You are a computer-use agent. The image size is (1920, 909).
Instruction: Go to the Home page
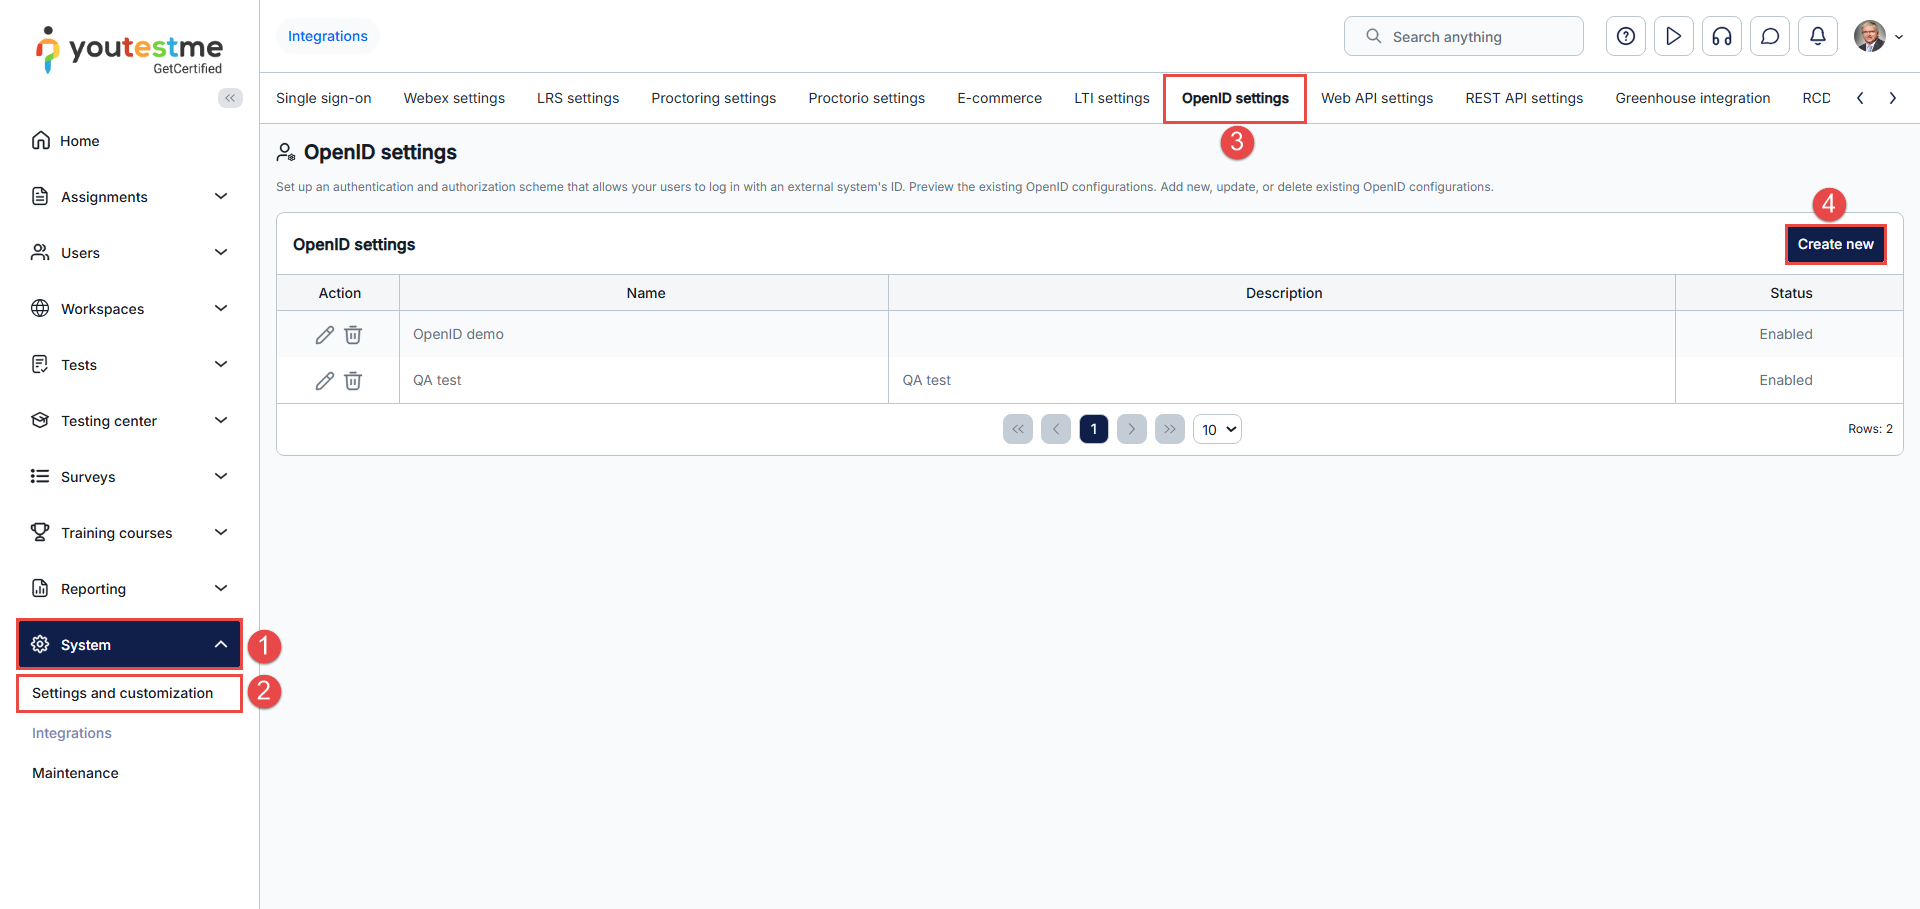(79, 141)
